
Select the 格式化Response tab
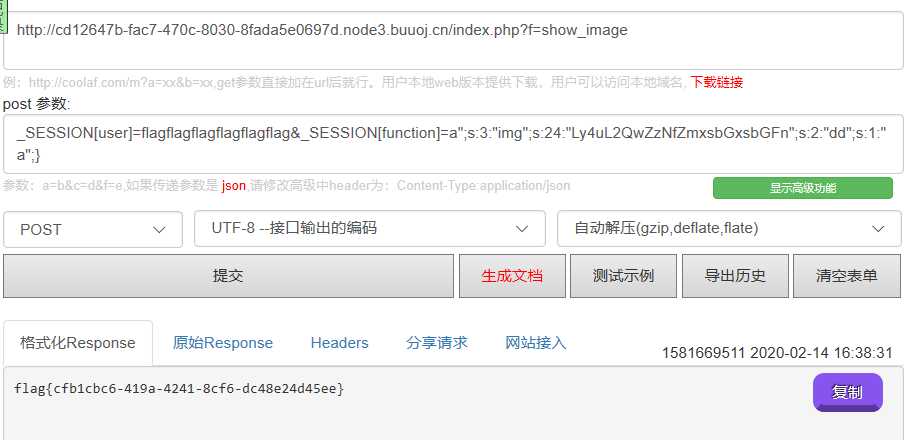78,343
